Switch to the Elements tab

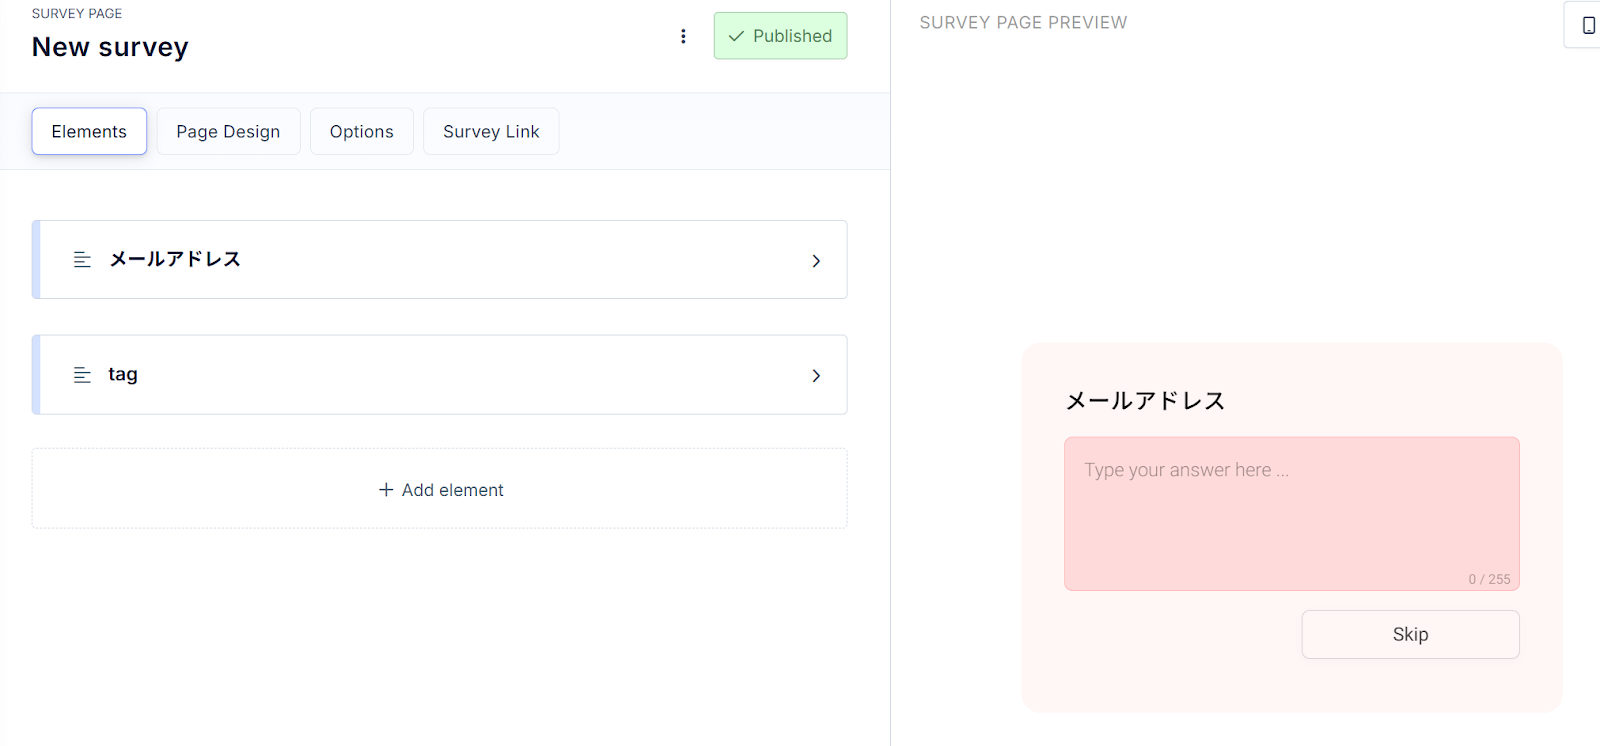pyautogui.click(x=89, y=131)
